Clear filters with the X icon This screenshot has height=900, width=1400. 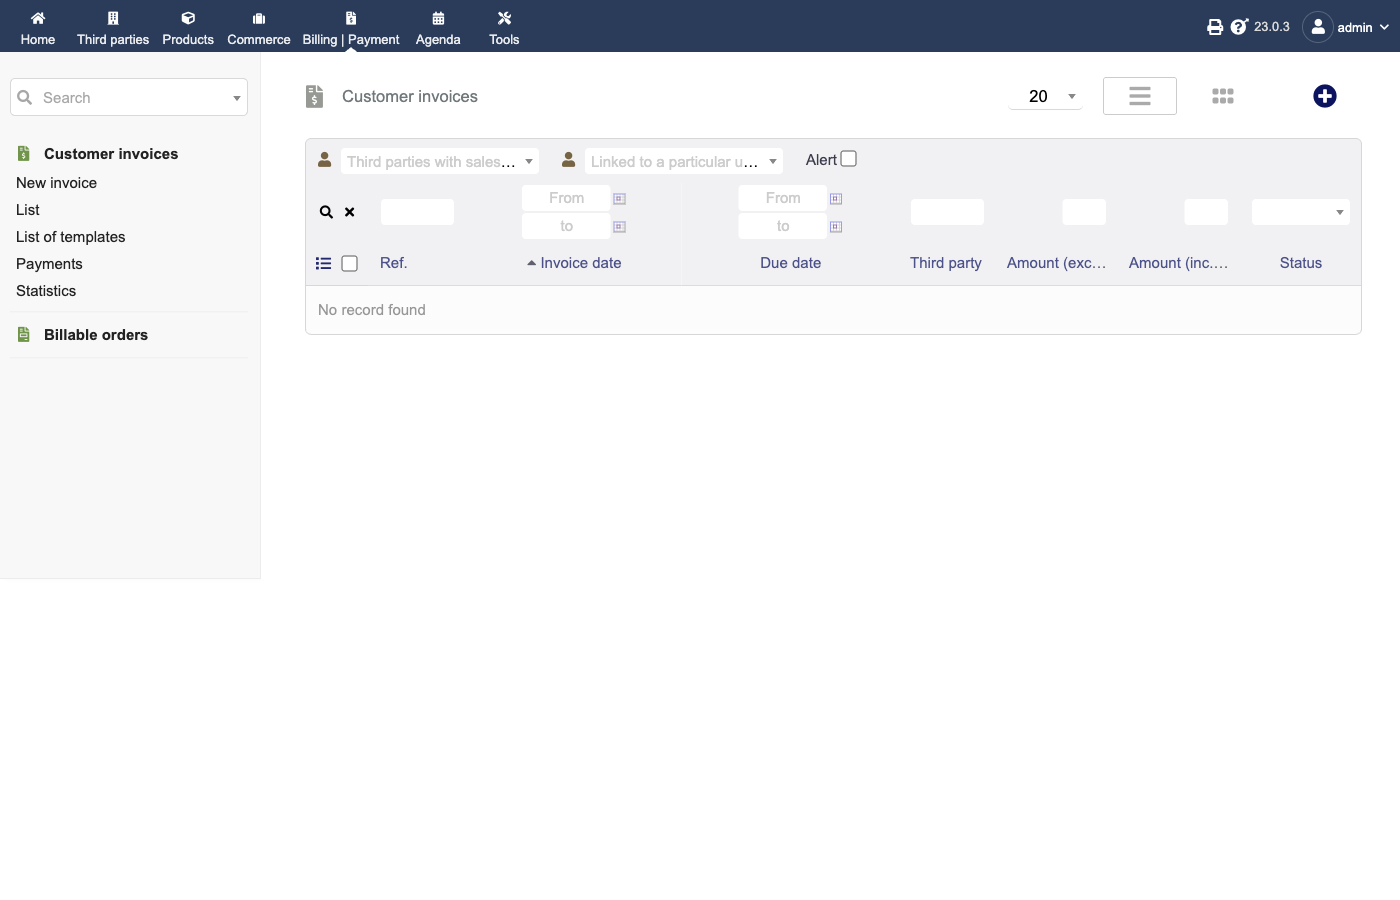click(x=350, y=212)
